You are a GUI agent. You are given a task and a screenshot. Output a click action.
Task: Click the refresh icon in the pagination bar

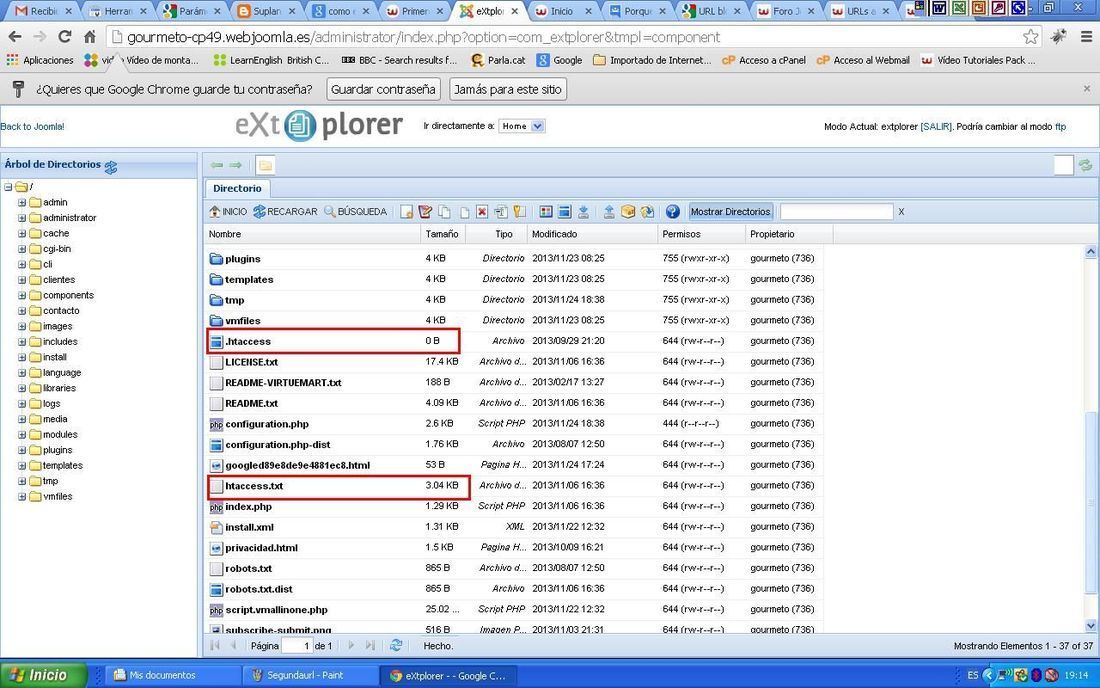(396, 645)
